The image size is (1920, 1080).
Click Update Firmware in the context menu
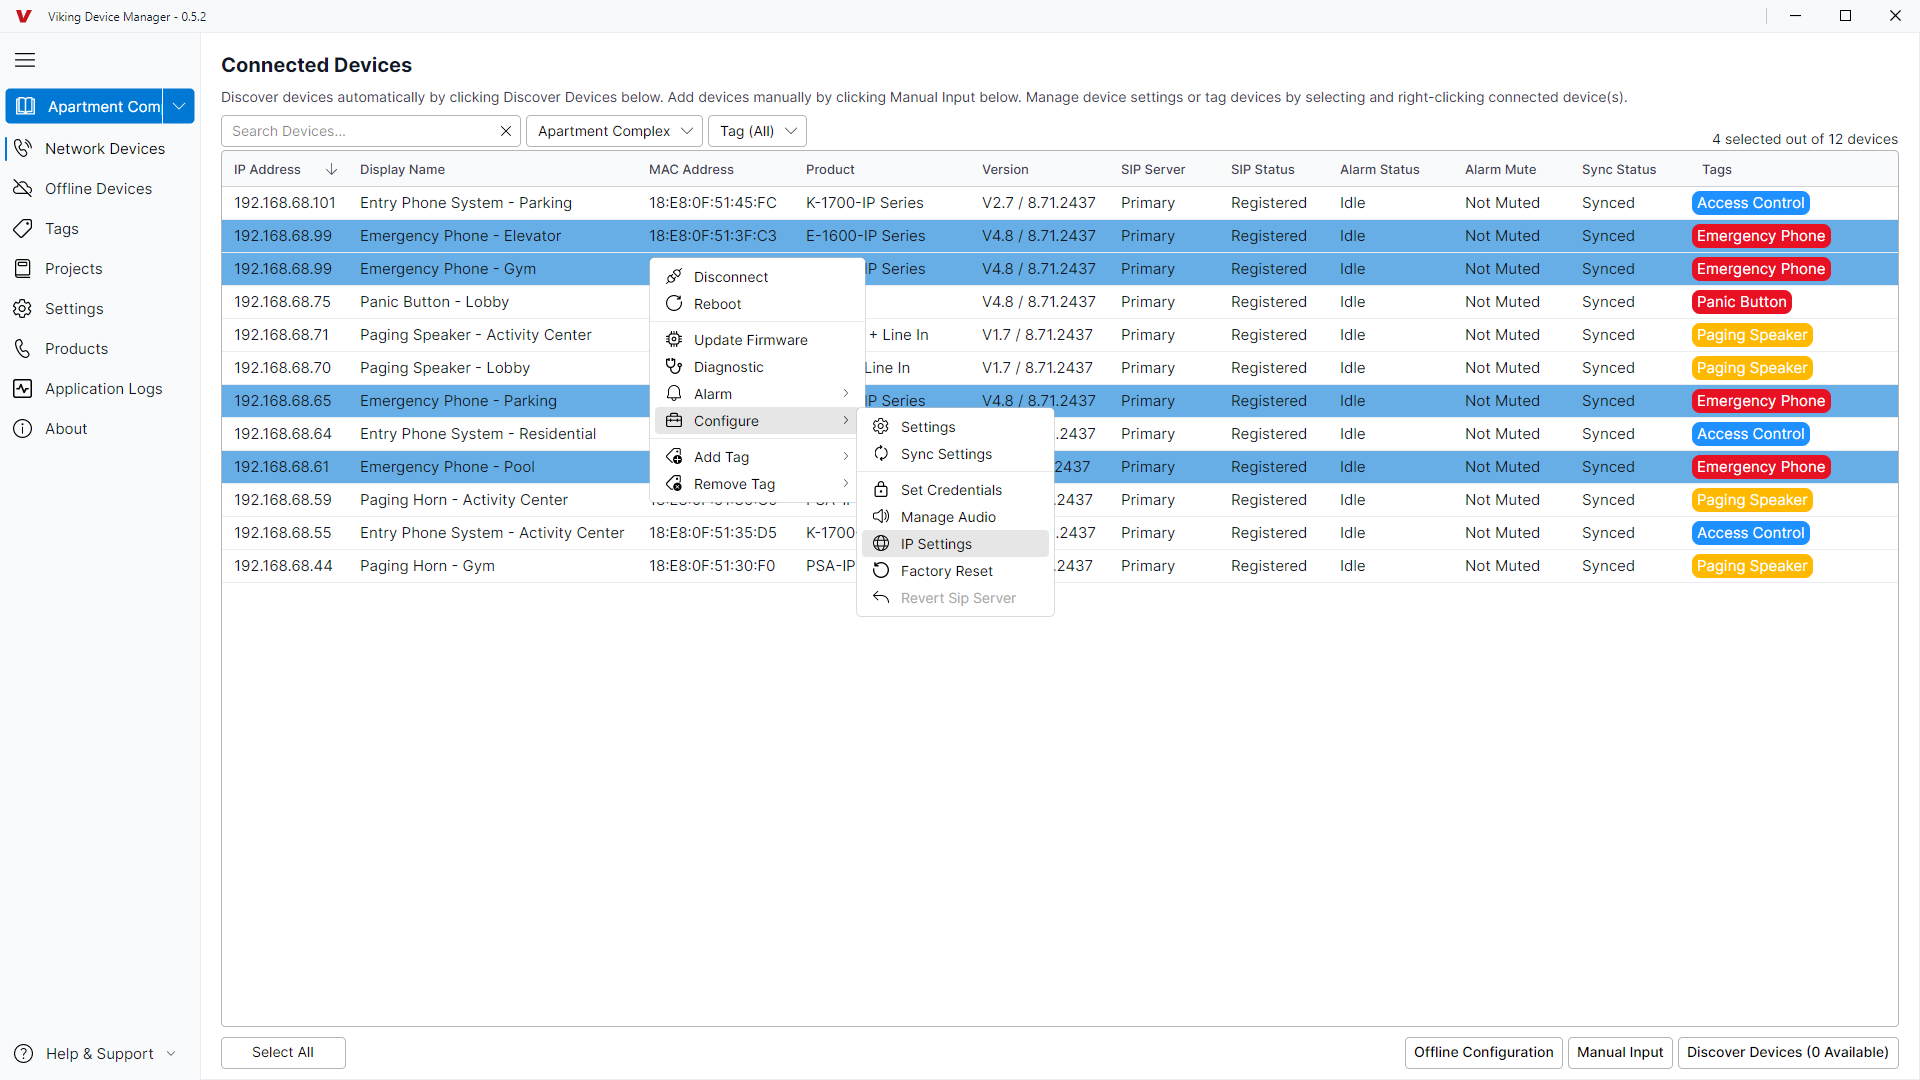[750, 340]
